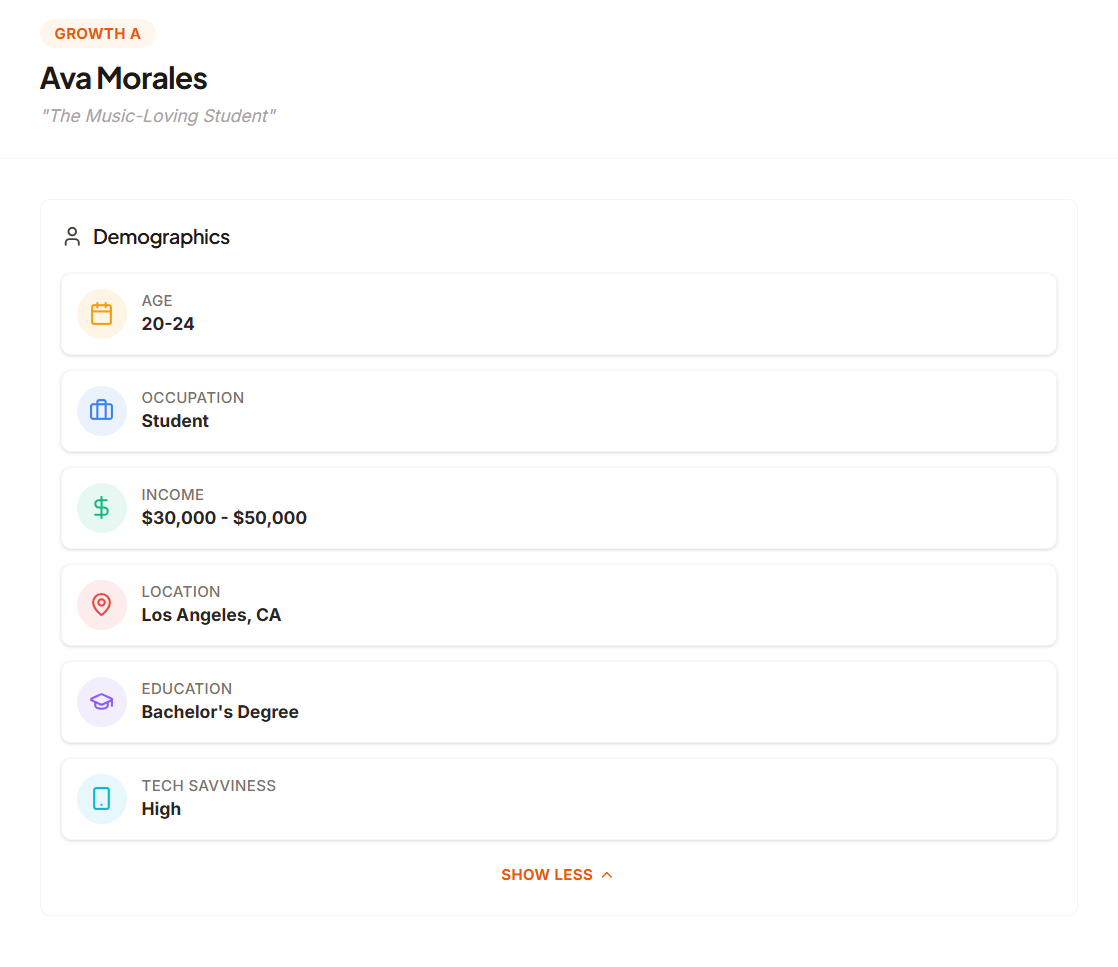Select the Occupation Student card
This screenshot has width=1118, height=967.
tap(558, 410)
